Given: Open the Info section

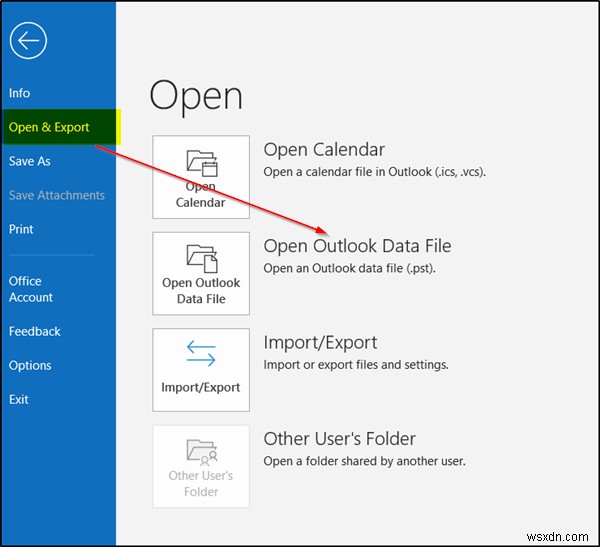Looking at the screenshot, I should click(x=20, y=93).
